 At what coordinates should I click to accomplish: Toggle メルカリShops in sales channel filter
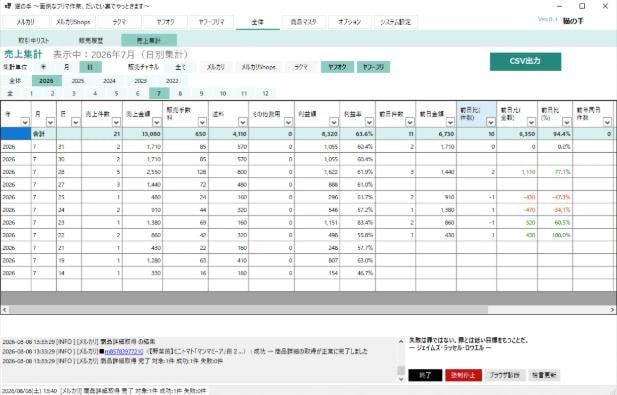click(x=258, y=67)
